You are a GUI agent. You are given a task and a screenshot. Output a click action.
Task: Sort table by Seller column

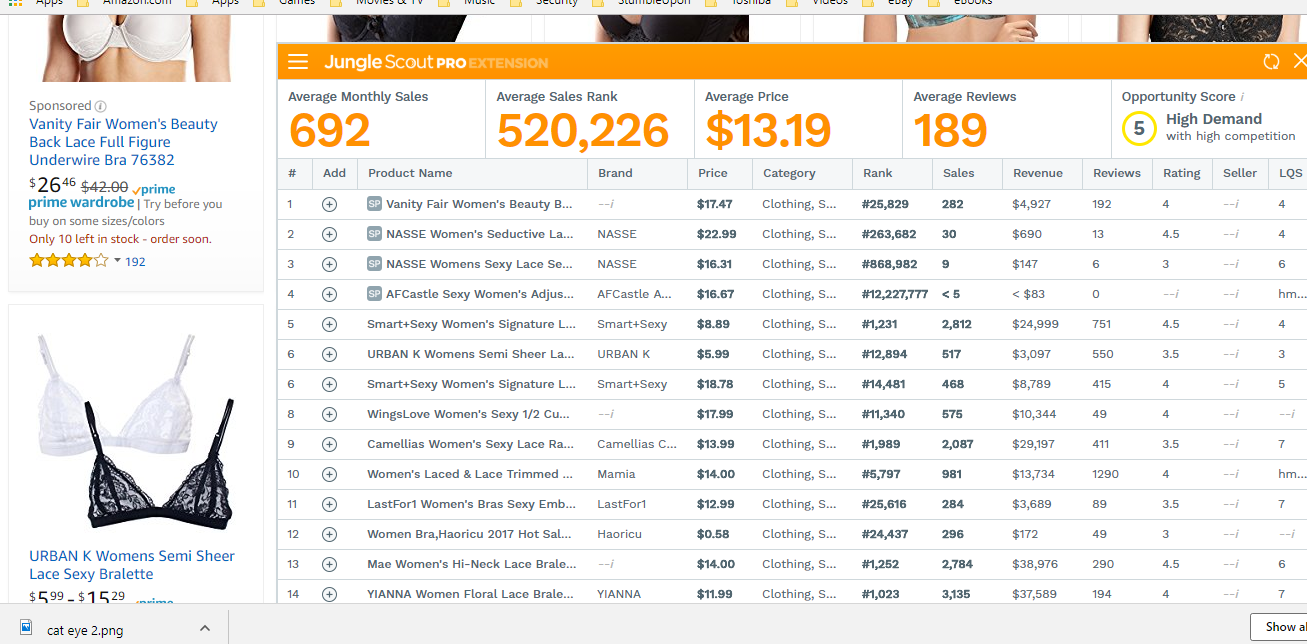click(1240, 173)
